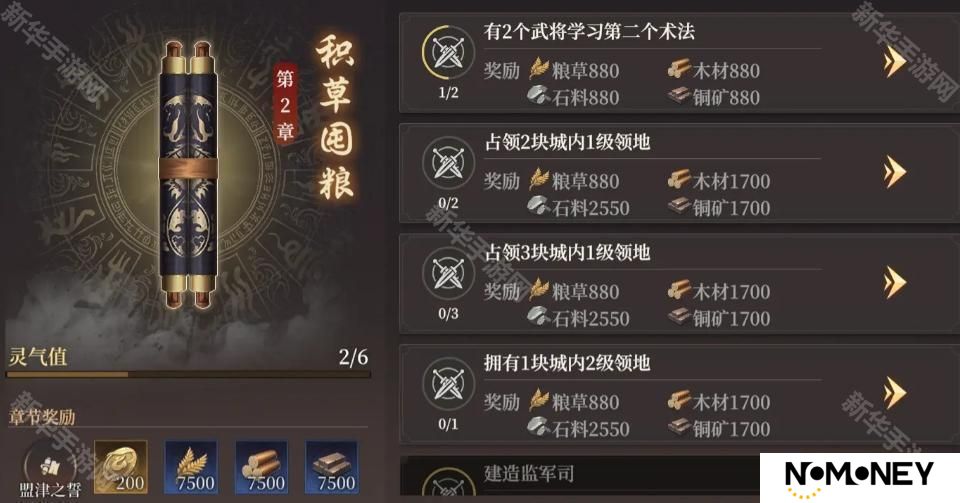Image resolution: width=960 pixels, height=503 pixels.
Task: Go to the 占领3块城内1级领地 quest arrow
Action: coord(895,281)
